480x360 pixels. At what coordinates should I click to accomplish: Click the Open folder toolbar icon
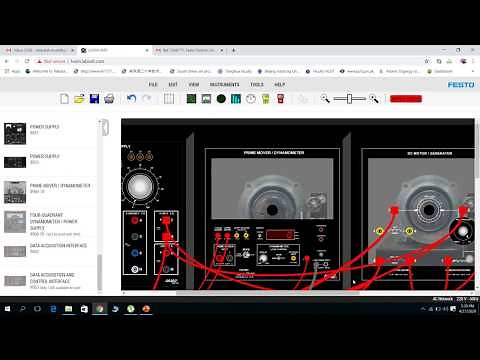pyautogui.click(x=79, y=99)
